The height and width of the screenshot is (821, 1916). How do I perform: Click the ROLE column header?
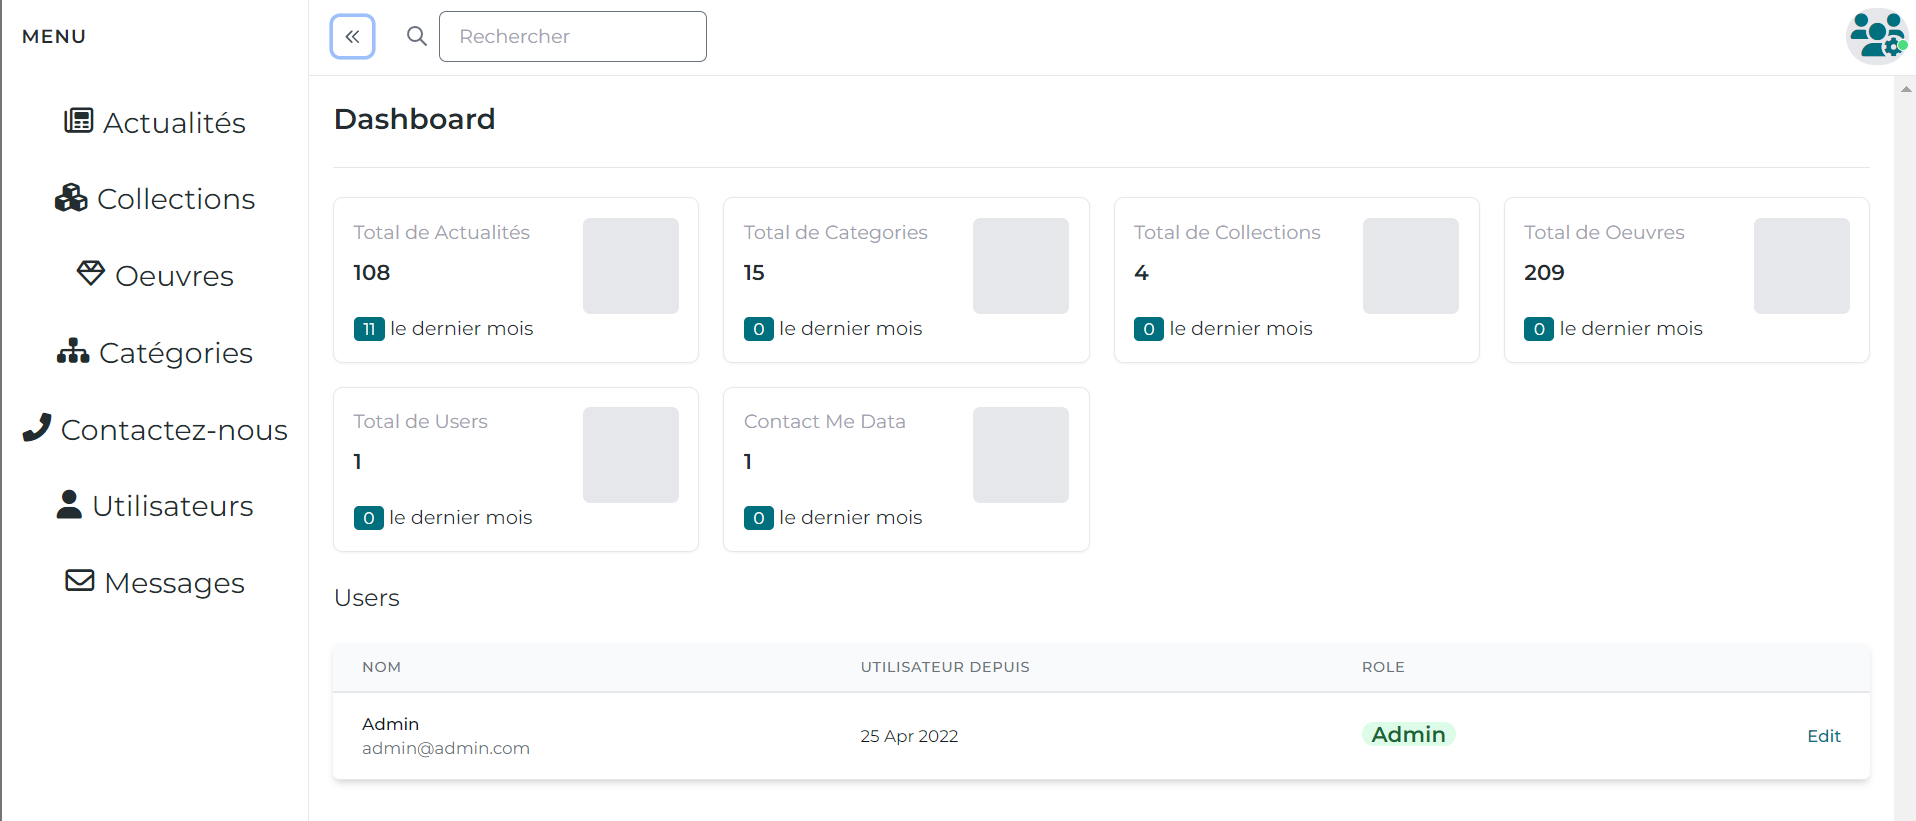click(1383, 667)
